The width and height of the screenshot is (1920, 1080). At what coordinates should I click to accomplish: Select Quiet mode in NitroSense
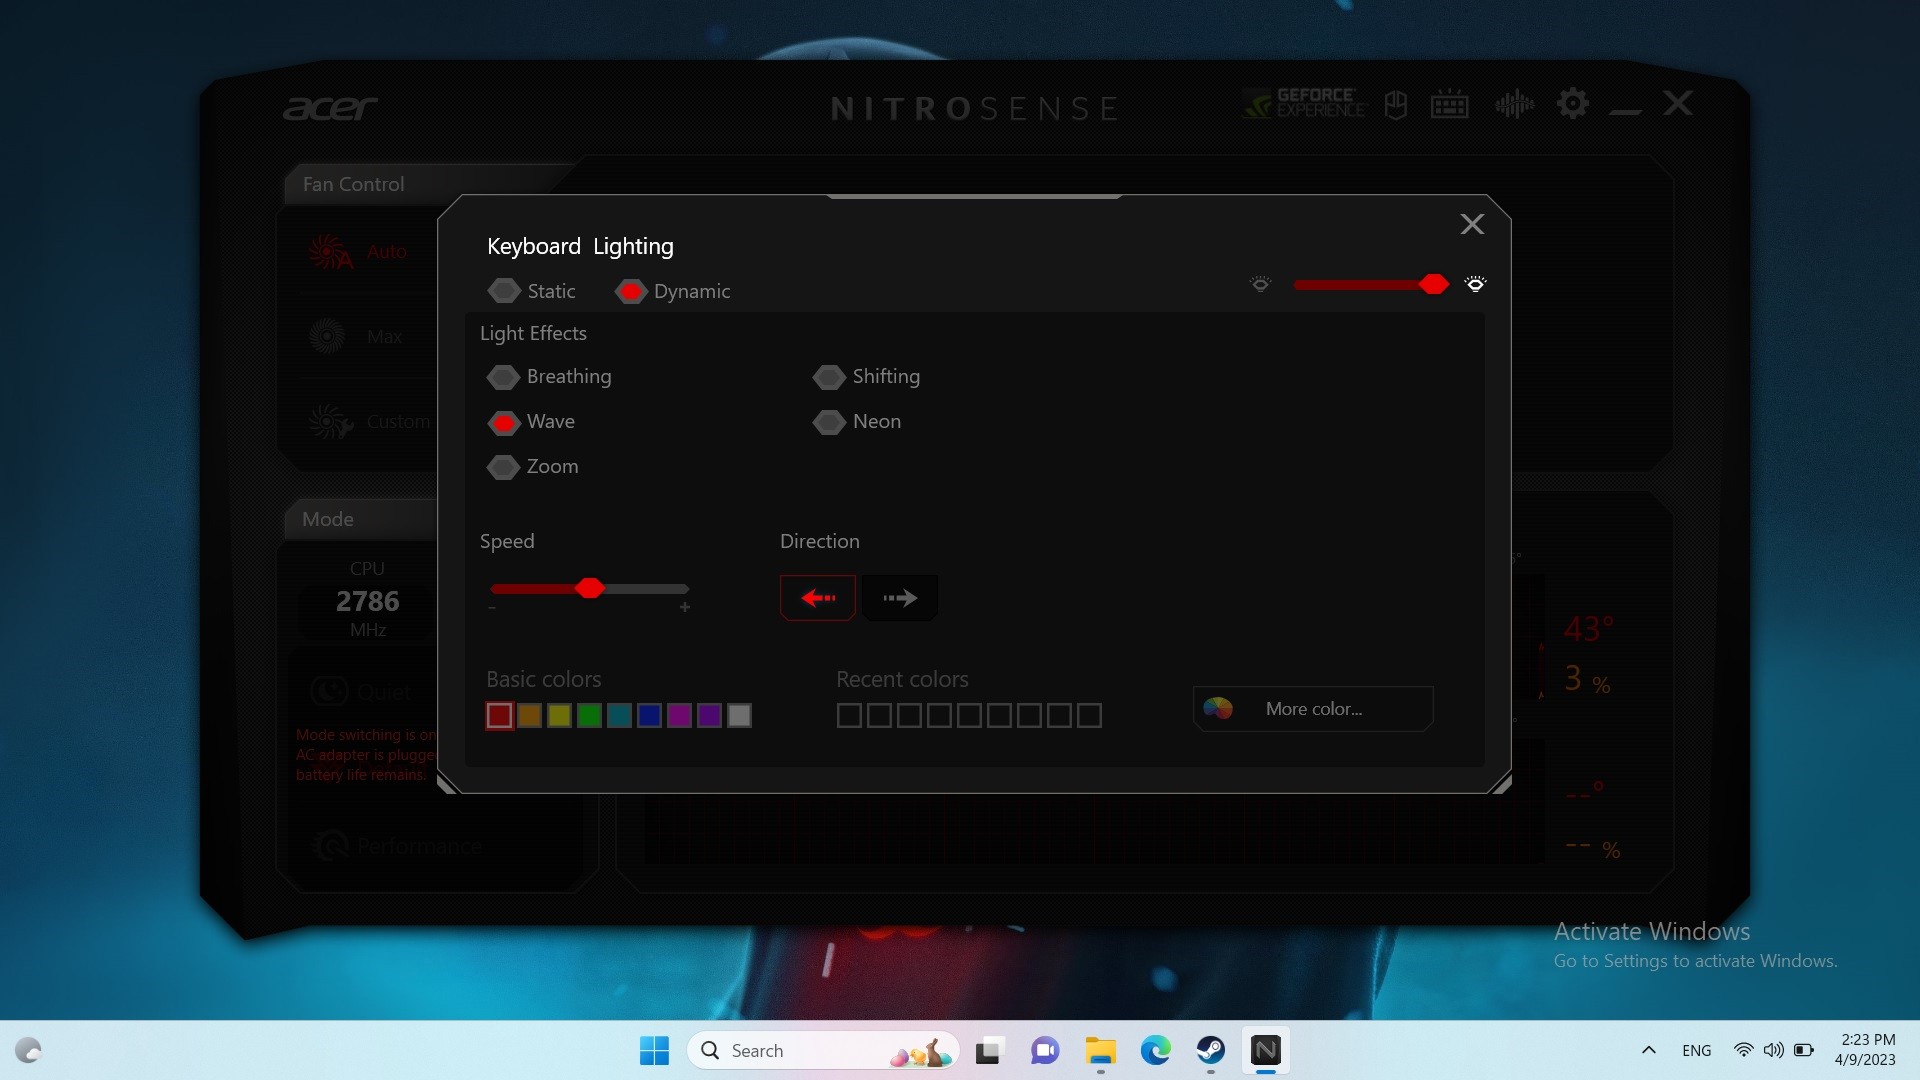click(362, 692)
